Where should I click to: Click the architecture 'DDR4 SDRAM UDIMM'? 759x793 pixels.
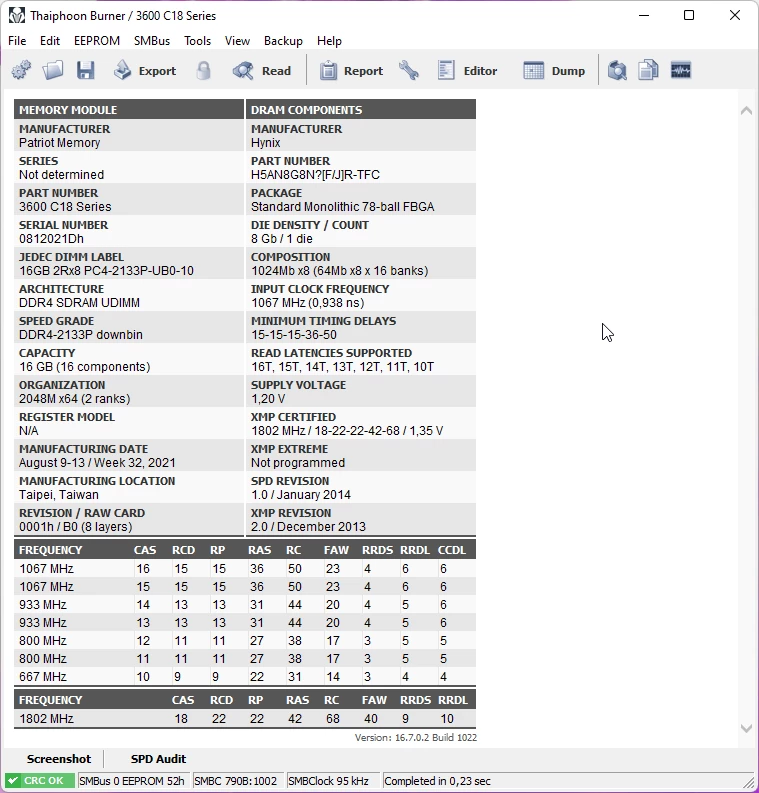point(79,302)
